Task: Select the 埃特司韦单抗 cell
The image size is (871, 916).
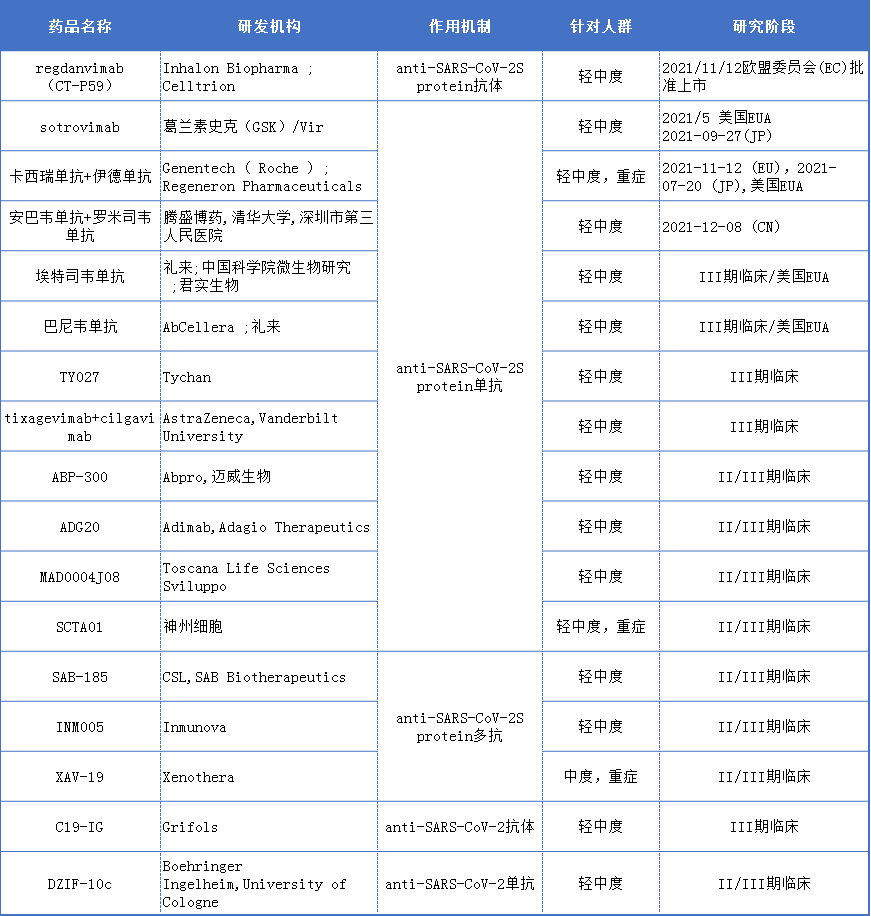Action: click(x=80, y=276)
